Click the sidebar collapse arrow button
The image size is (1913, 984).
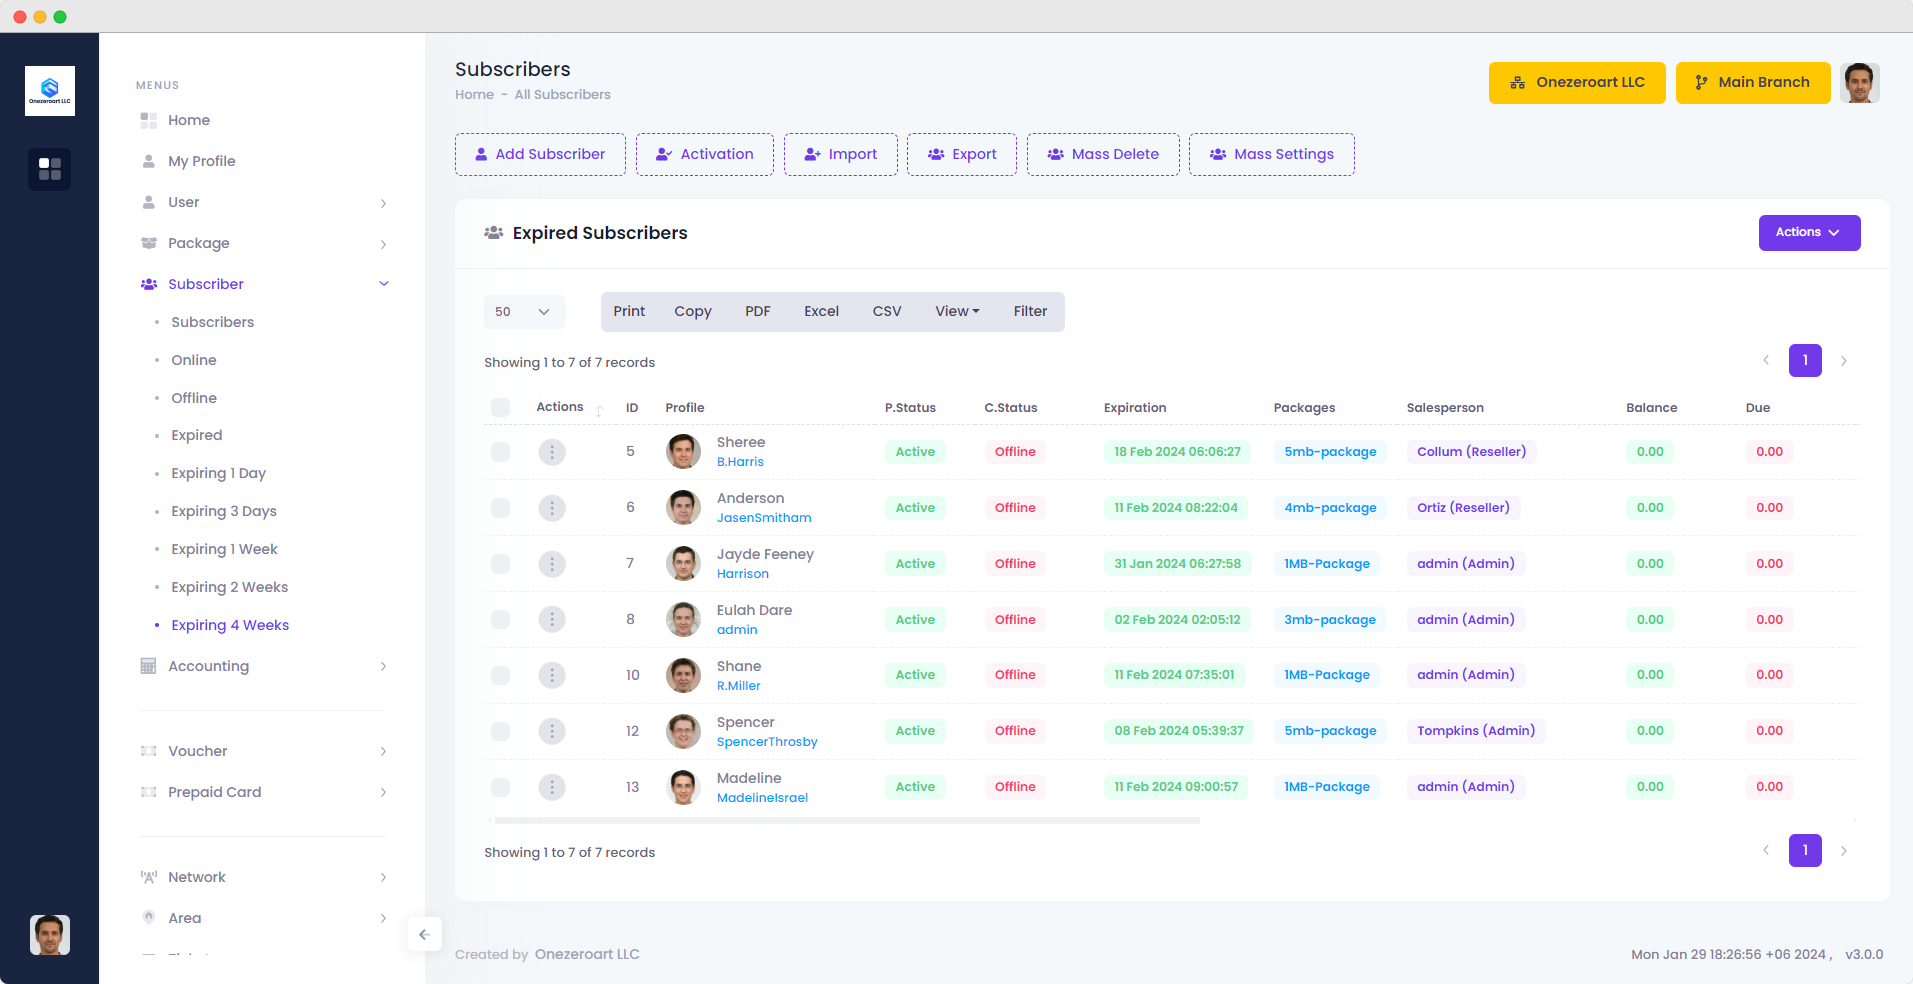pos(424,934)
